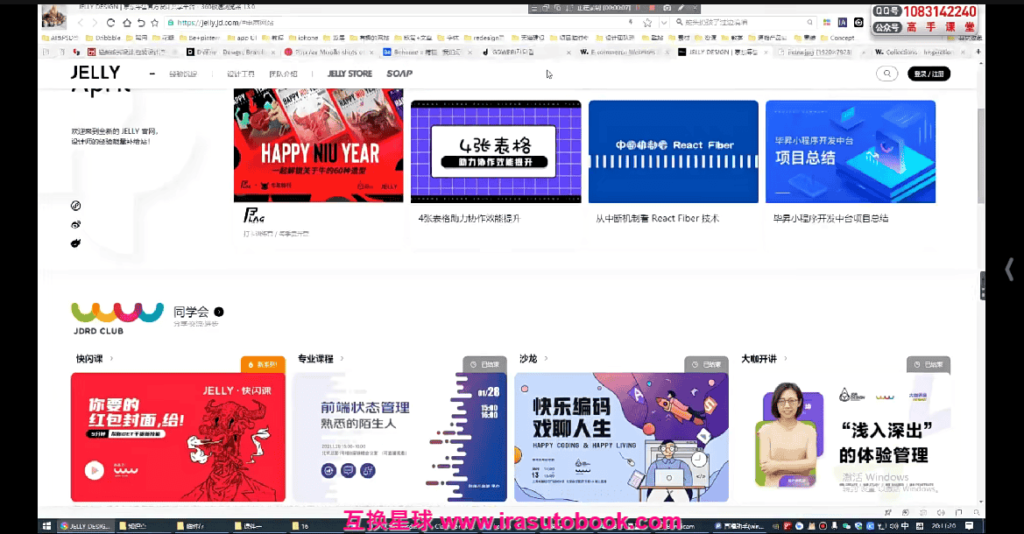Viewport: 1024px width, 534px height.
Task: Focus the jelly.jd.com address bar
Action: tap(400, 23)
